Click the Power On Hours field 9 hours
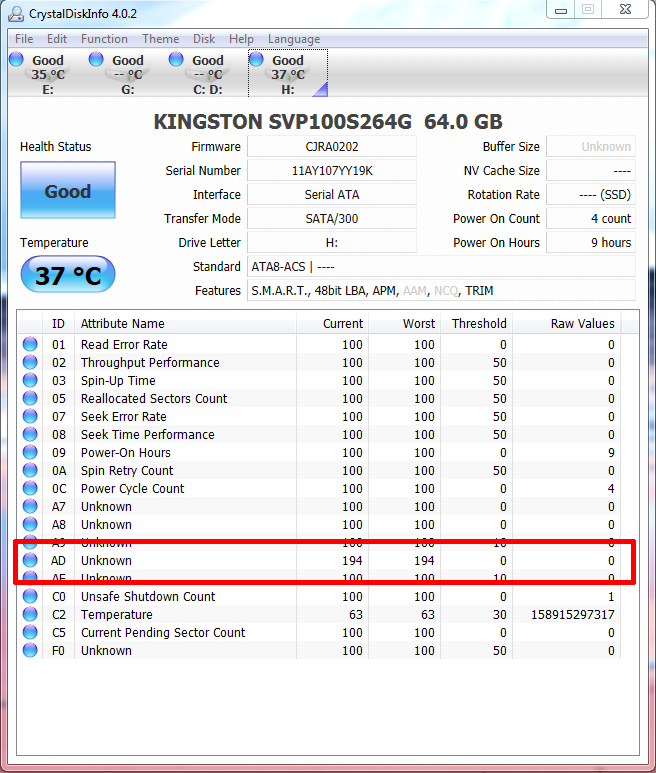Viewport: 656px width, 773px height. point(591,243)
